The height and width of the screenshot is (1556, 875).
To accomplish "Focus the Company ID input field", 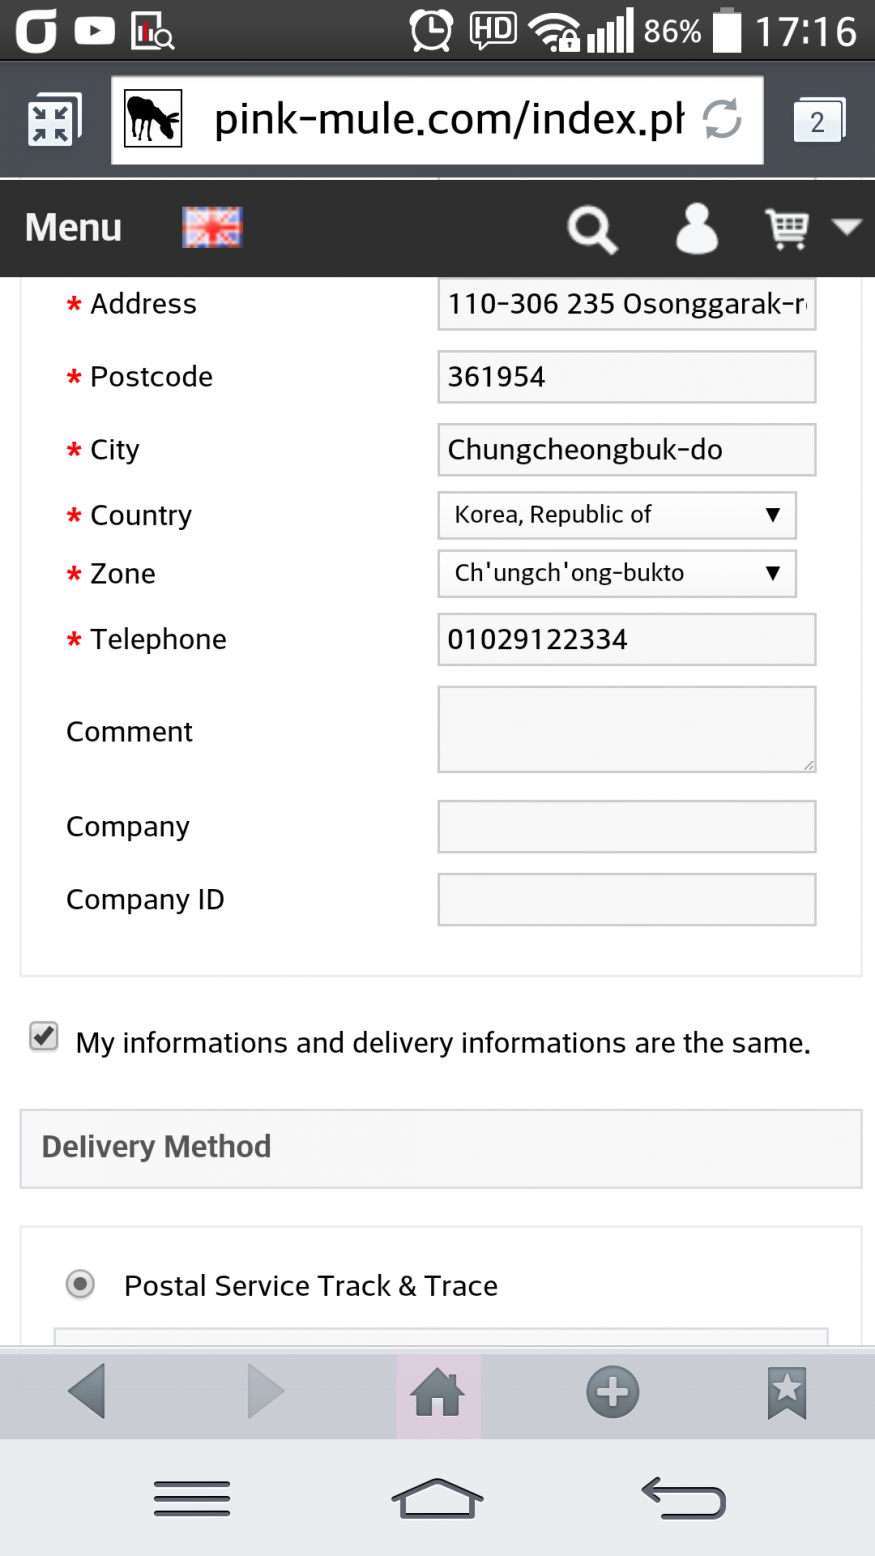I will (627, 900).
